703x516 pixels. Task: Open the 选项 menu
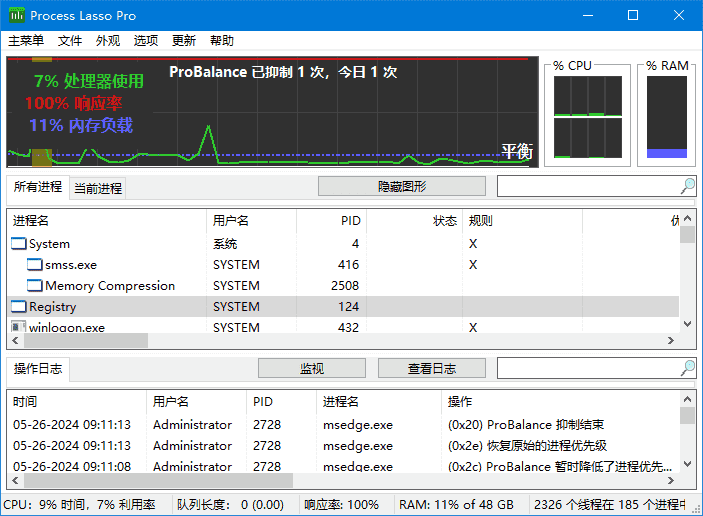tap(146, 41)
